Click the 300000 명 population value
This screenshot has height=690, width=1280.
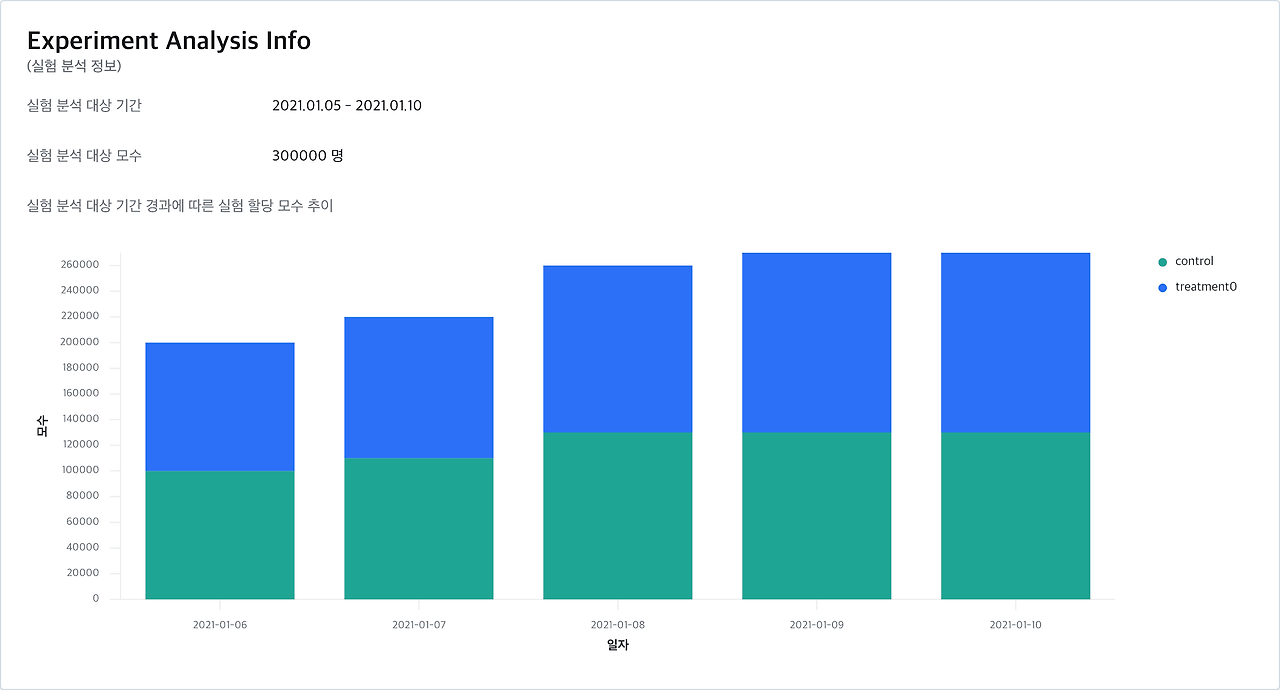coord(308,156)
